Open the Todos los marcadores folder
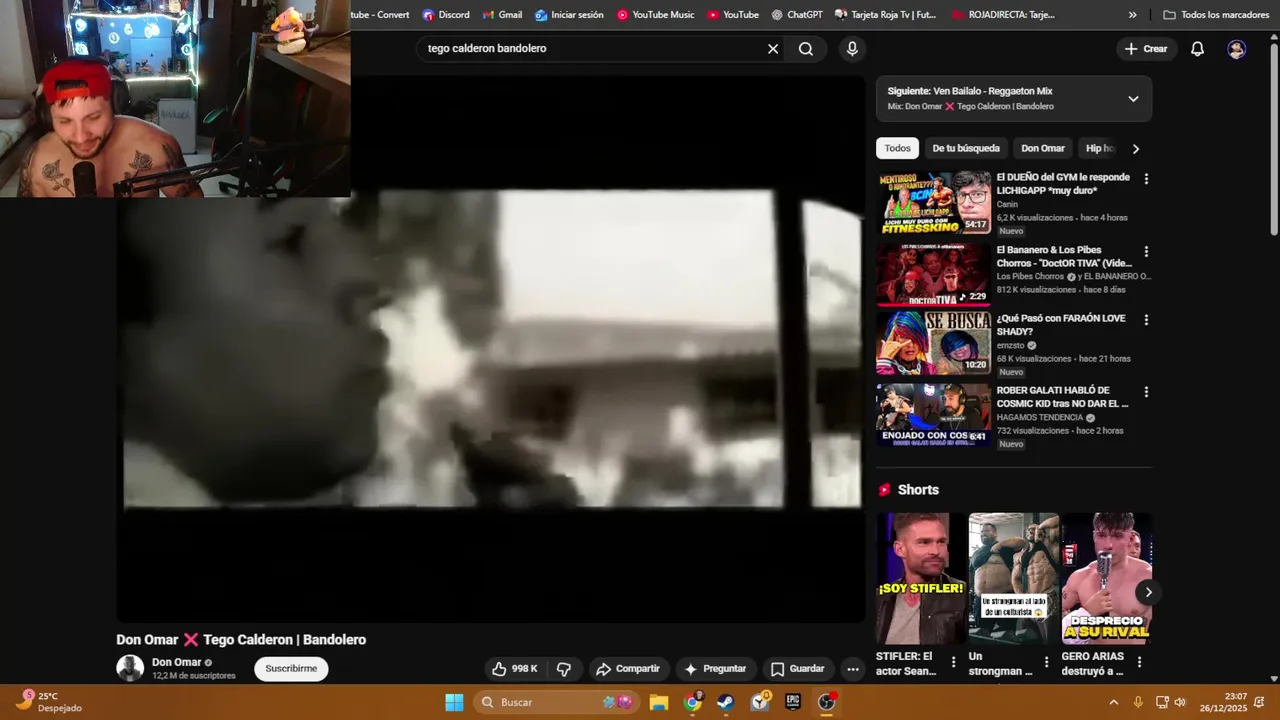Screen dimensions: 1280x720 [x=1216, y=15]
